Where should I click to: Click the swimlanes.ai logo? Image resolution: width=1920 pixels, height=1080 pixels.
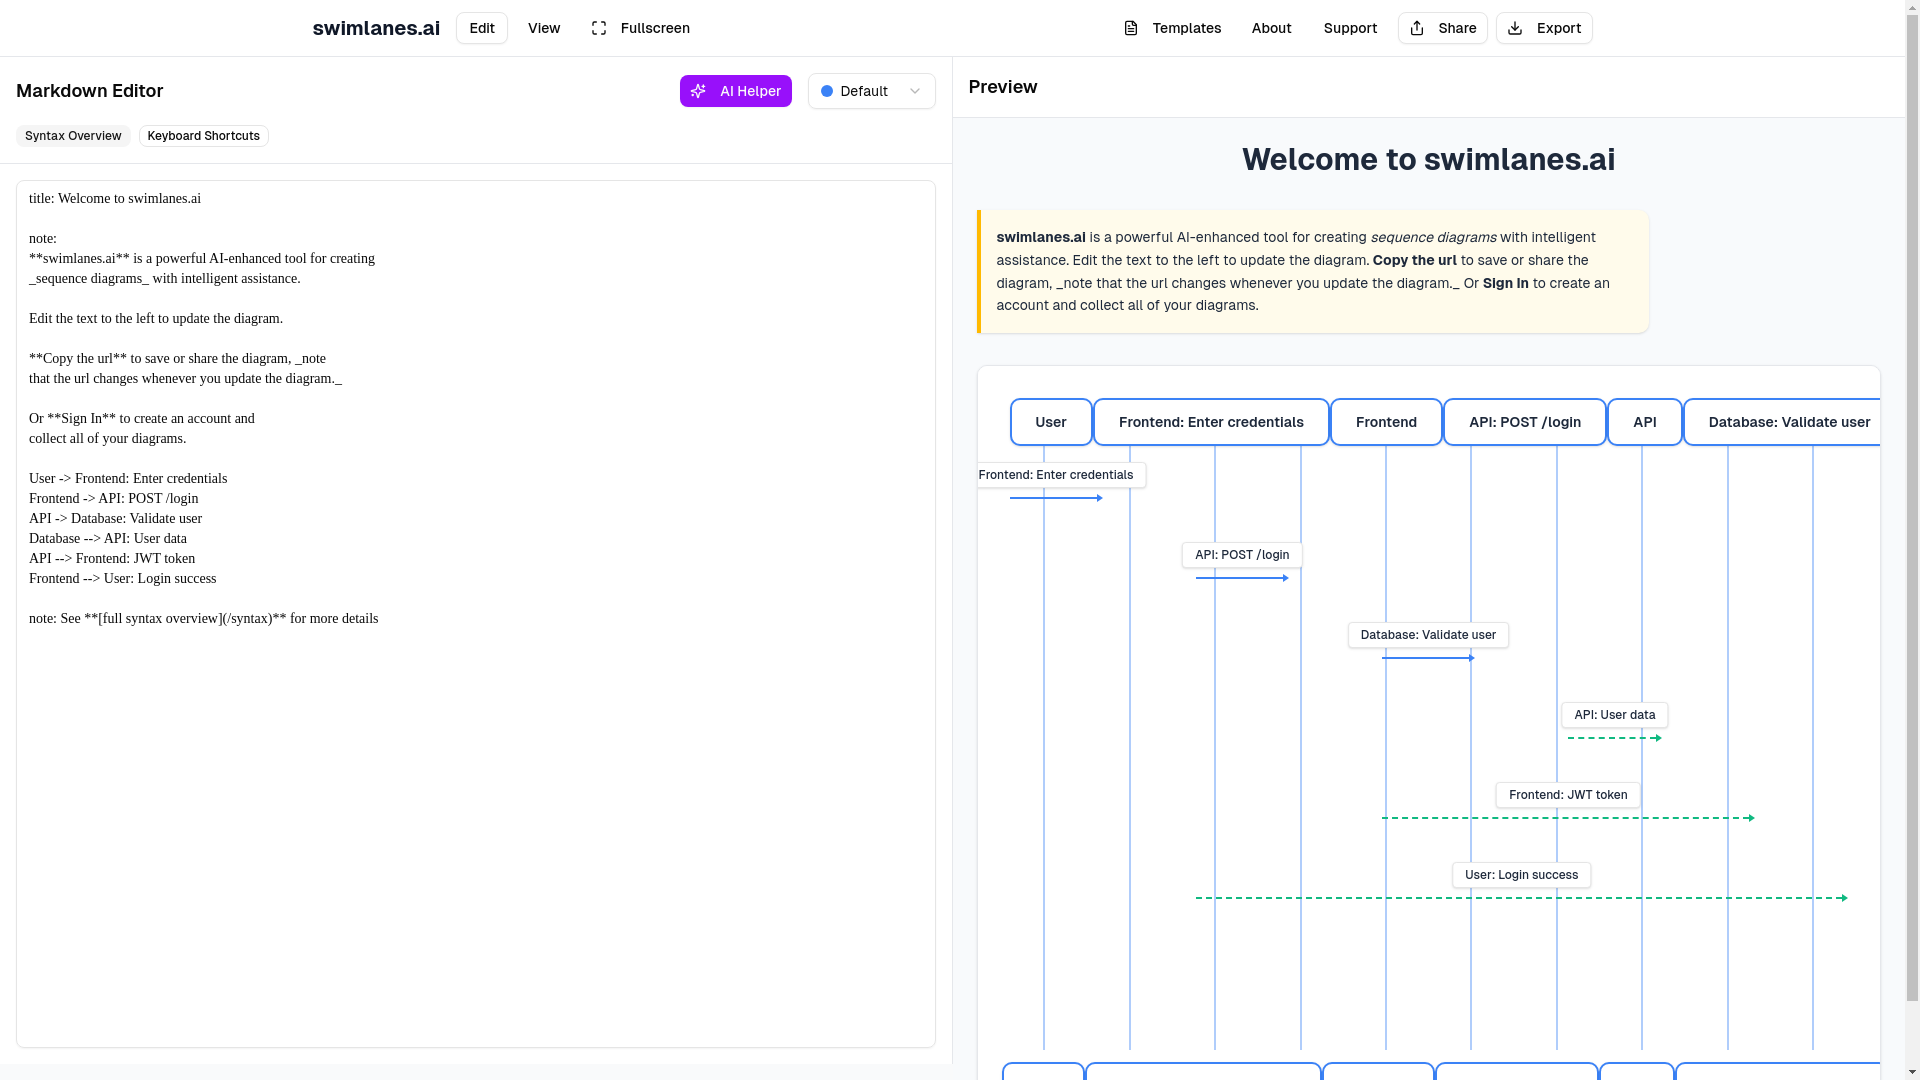376,28
